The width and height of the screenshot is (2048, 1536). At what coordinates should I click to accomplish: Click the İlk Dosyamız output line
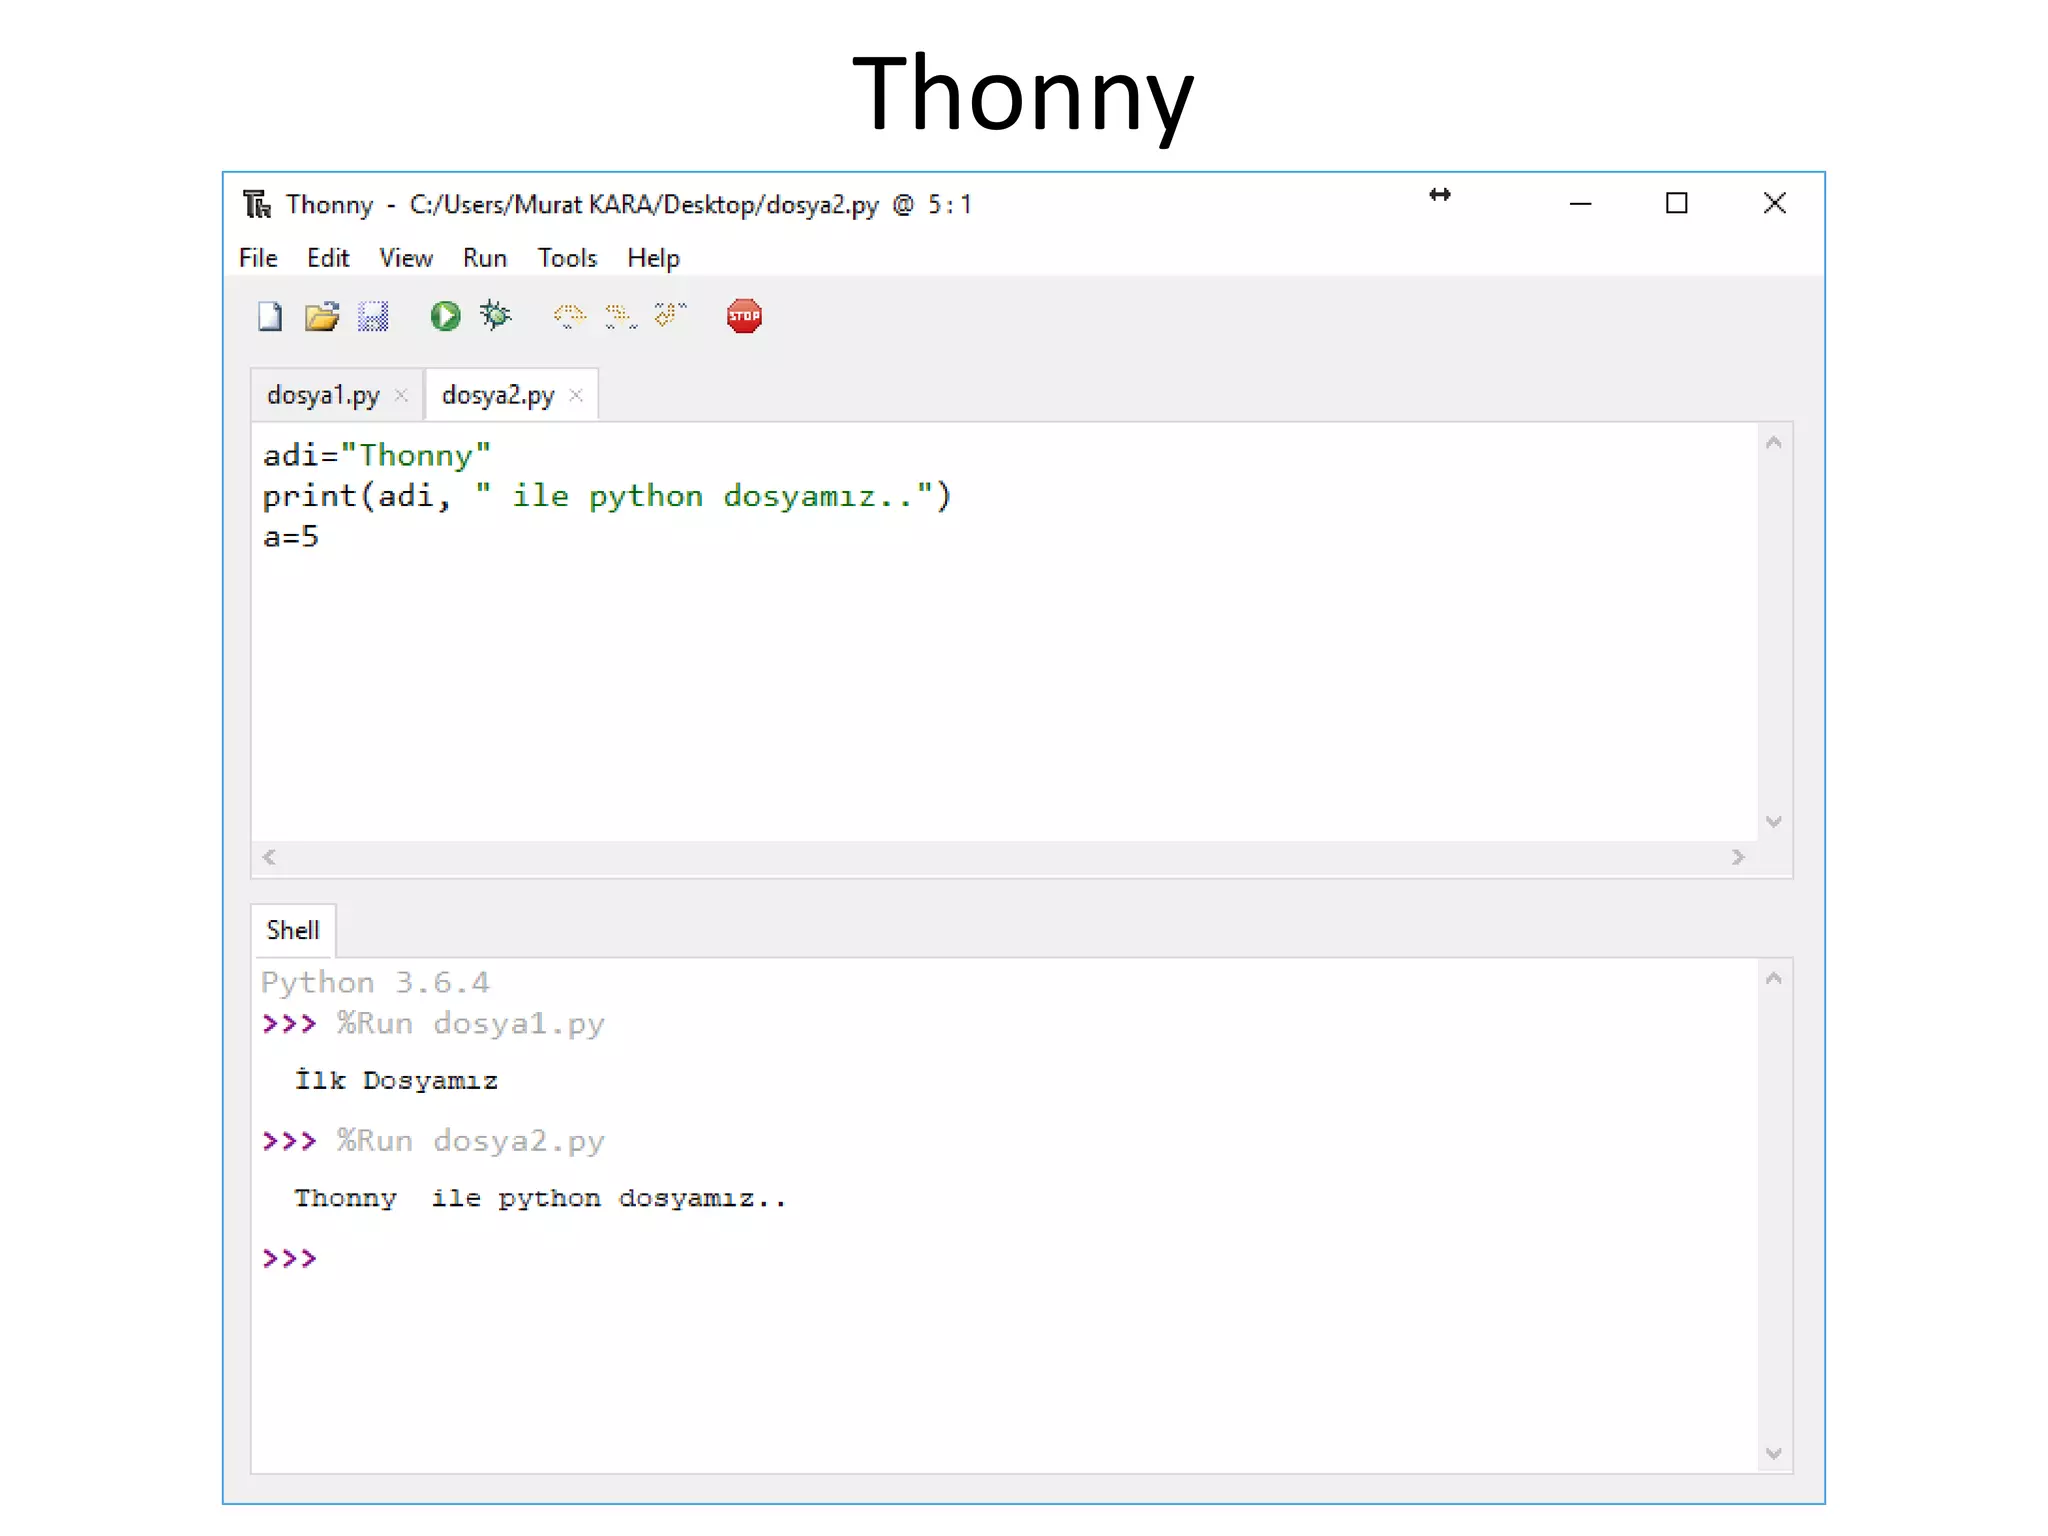click(396, 1080)
